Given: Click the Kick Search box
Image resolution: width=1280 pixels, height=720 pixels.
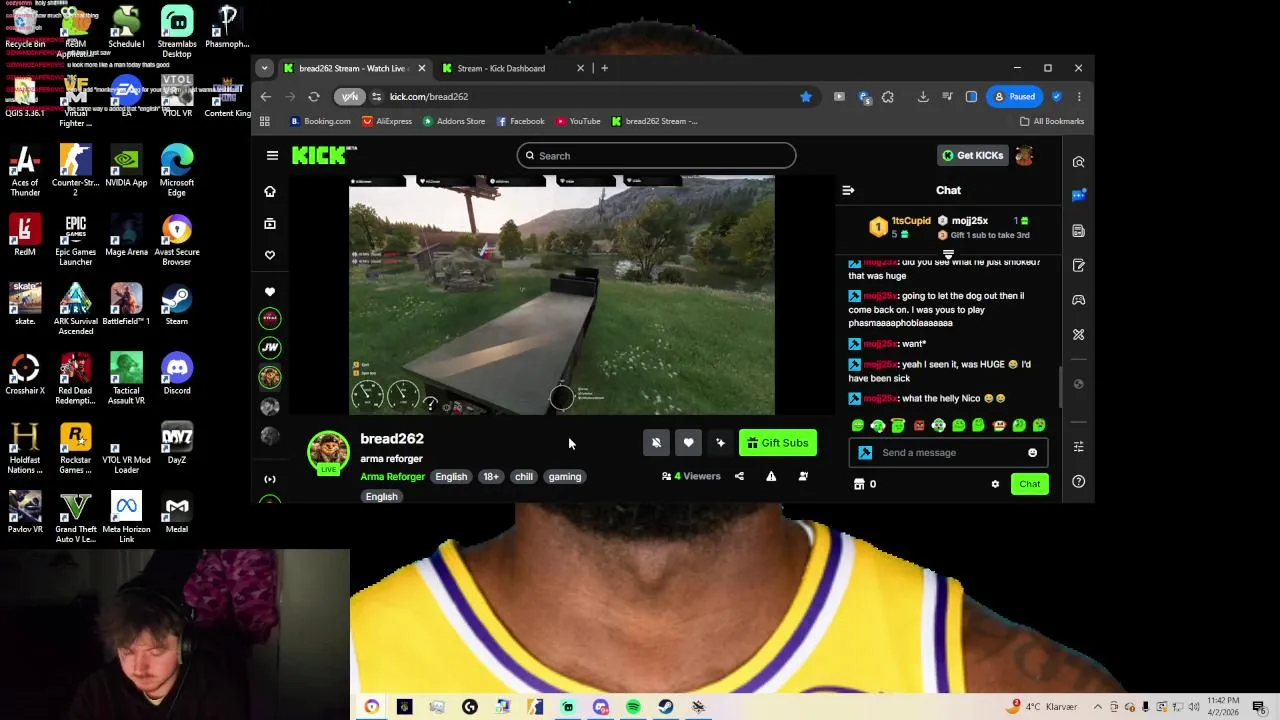Looking at the screenshot, I should 656,155.
